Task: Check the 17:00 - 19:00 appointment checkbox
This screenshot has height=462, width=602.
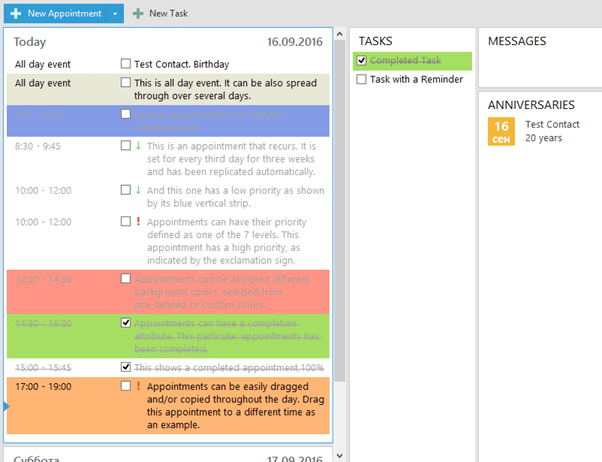Action: point(126,386)
